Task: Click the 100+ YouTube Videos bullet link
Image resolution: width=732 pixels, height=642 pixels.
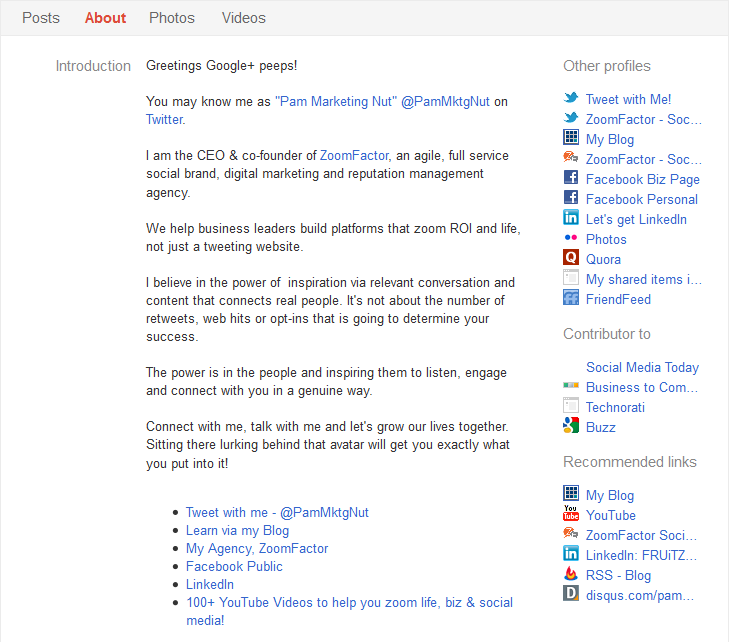Action: click(x=349, y=603)
